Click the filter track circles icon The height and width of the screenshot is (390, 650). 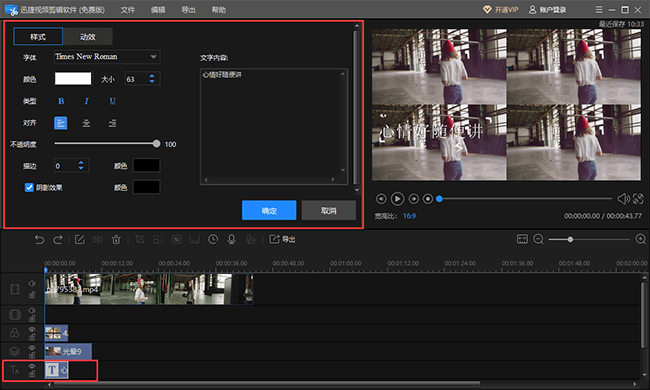[x=15, y=333]
